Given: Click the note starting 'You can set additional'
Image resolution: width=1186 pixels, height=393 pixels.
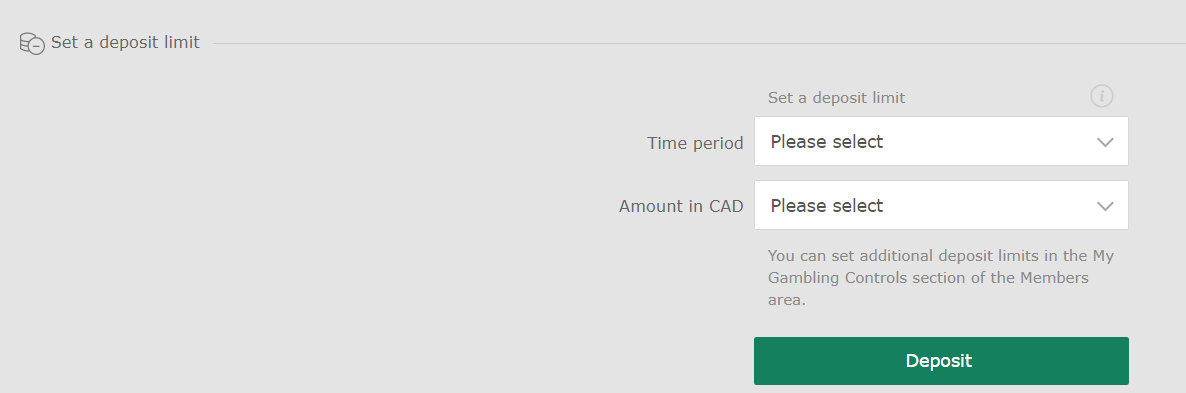Looking at the screenshot, I should (x=941, y=277).
